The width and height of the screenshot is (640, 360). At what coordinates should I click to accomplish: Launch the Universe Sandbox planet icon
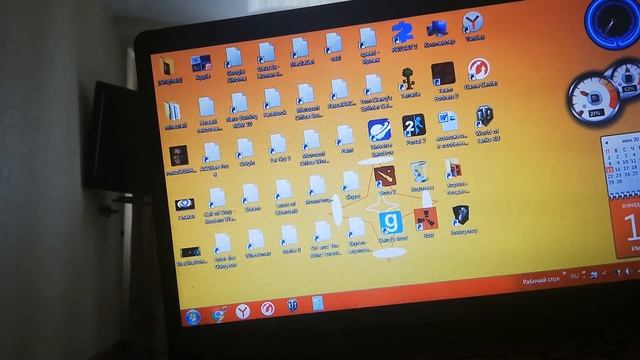(x=380, y=138)
